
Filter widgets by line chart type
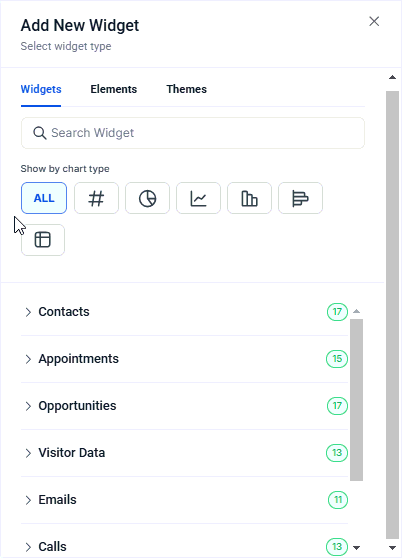point(199,198)
